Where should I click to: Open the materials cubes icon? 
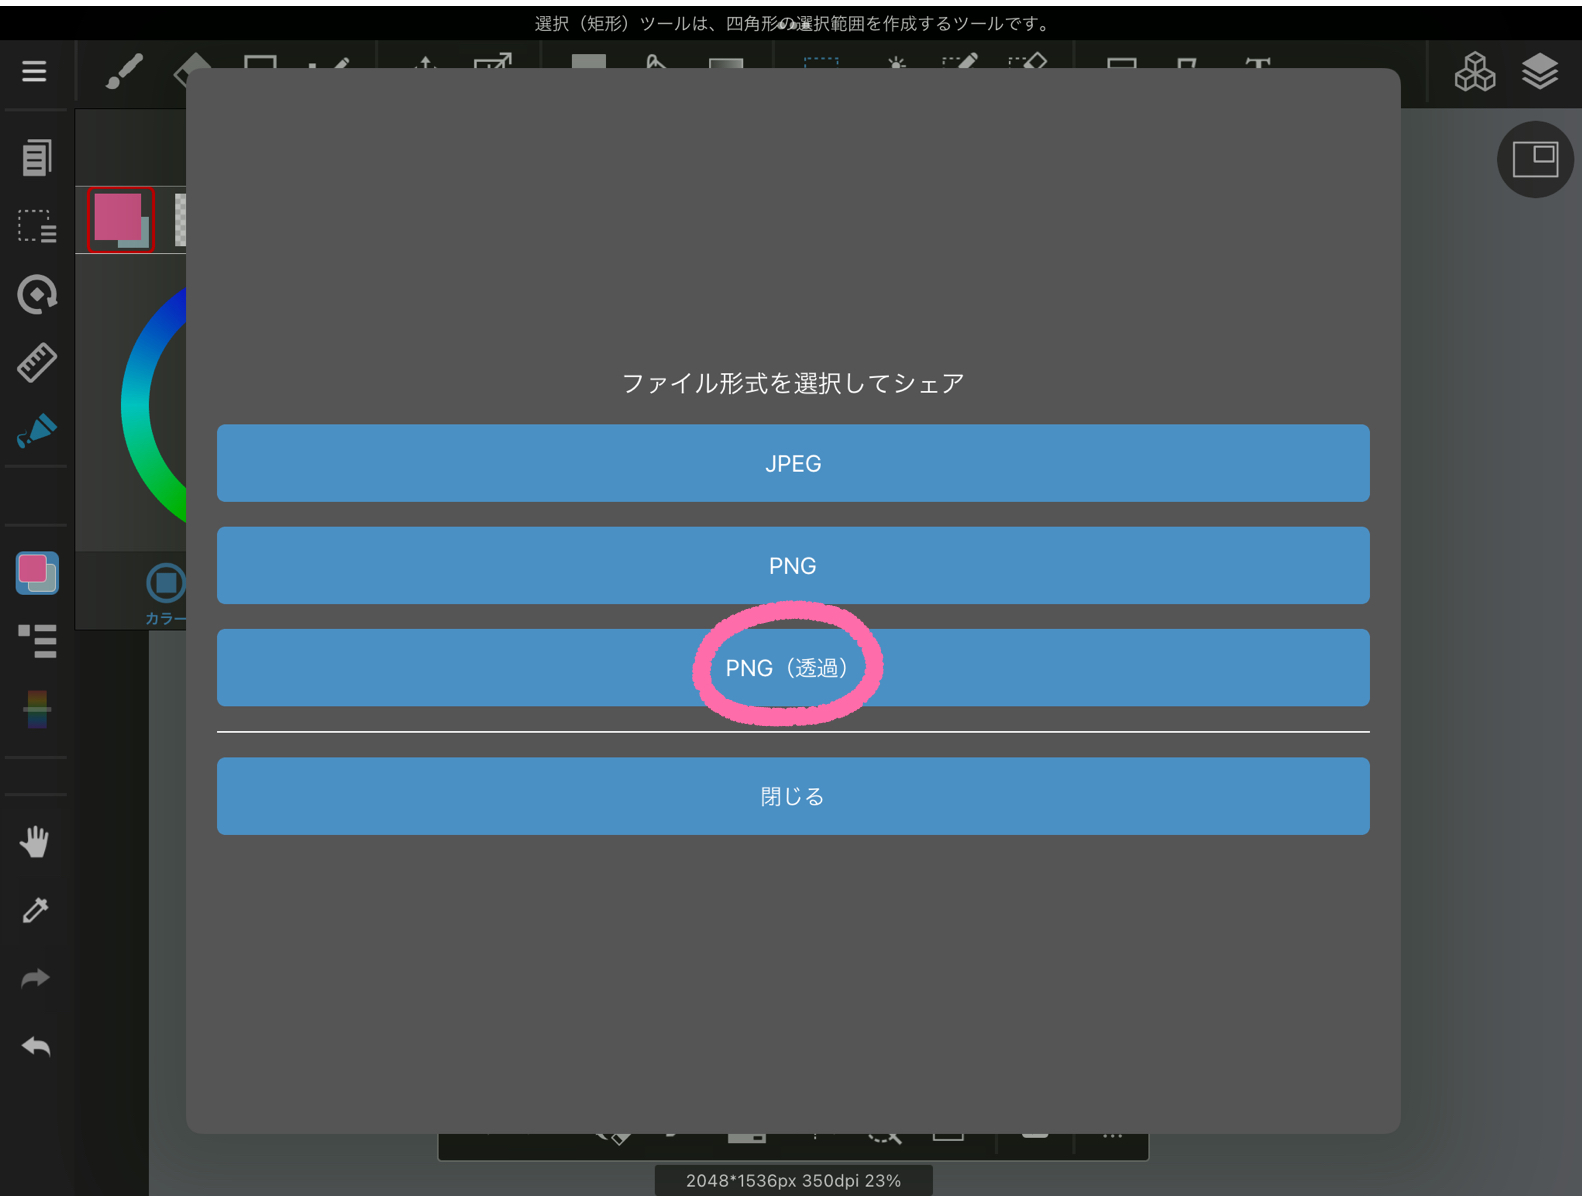tap(1474, 71)
